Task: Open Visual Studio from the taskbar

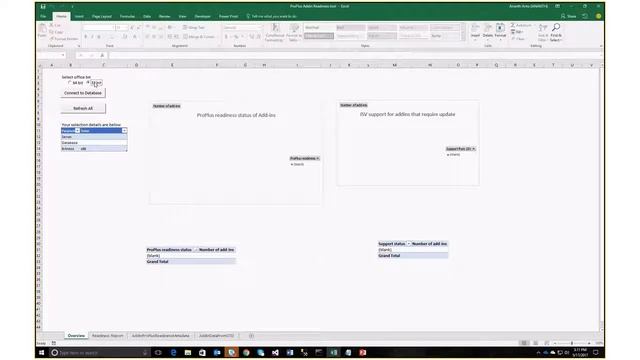Action: 275,352
